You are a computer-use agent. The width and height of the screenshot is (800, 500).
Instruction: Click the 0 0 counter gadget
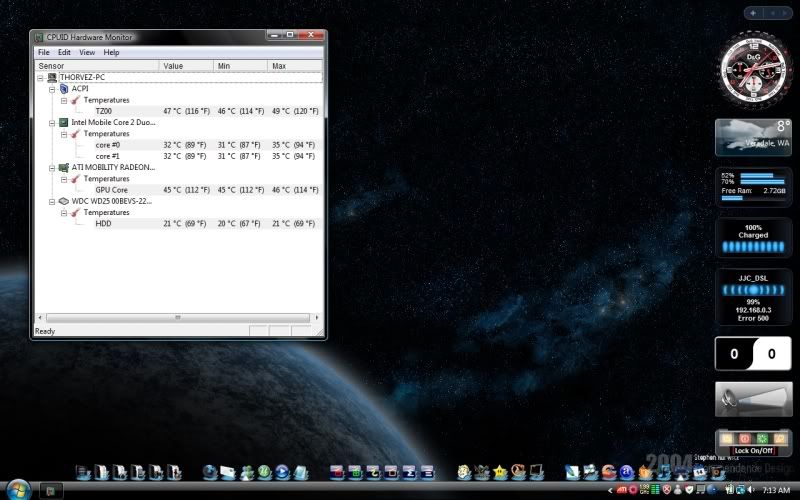(x=753, y=354)
